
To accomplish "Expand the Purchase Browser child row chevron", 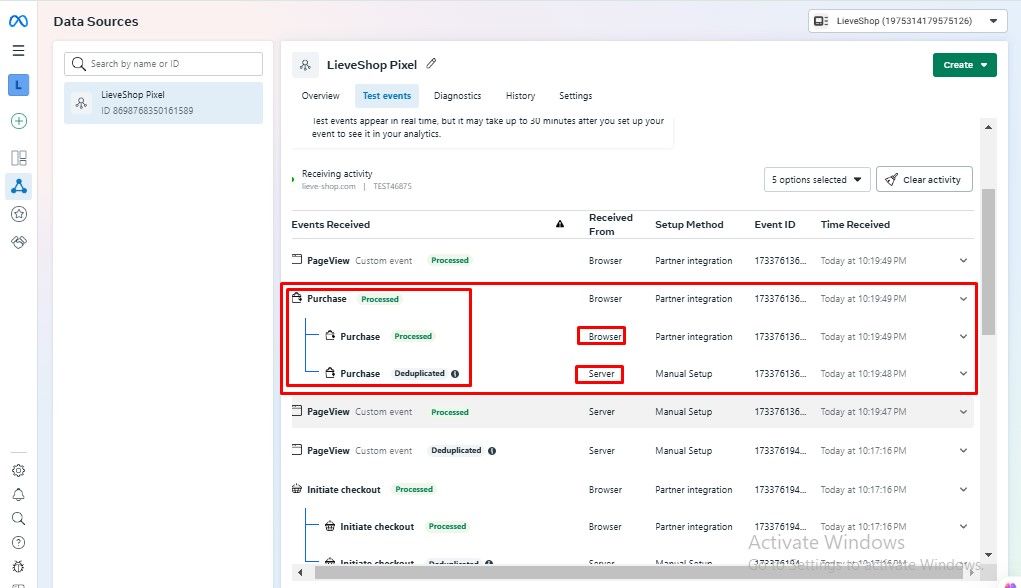I will (x=964, y=337).
